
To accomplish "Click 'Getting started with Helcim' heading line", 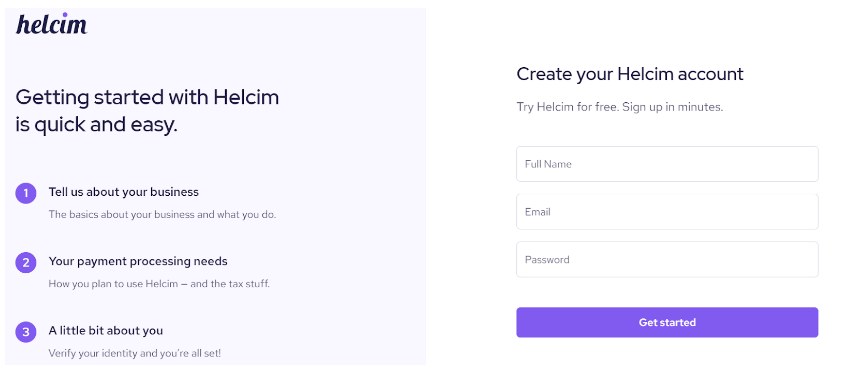I will click(147, 97).
